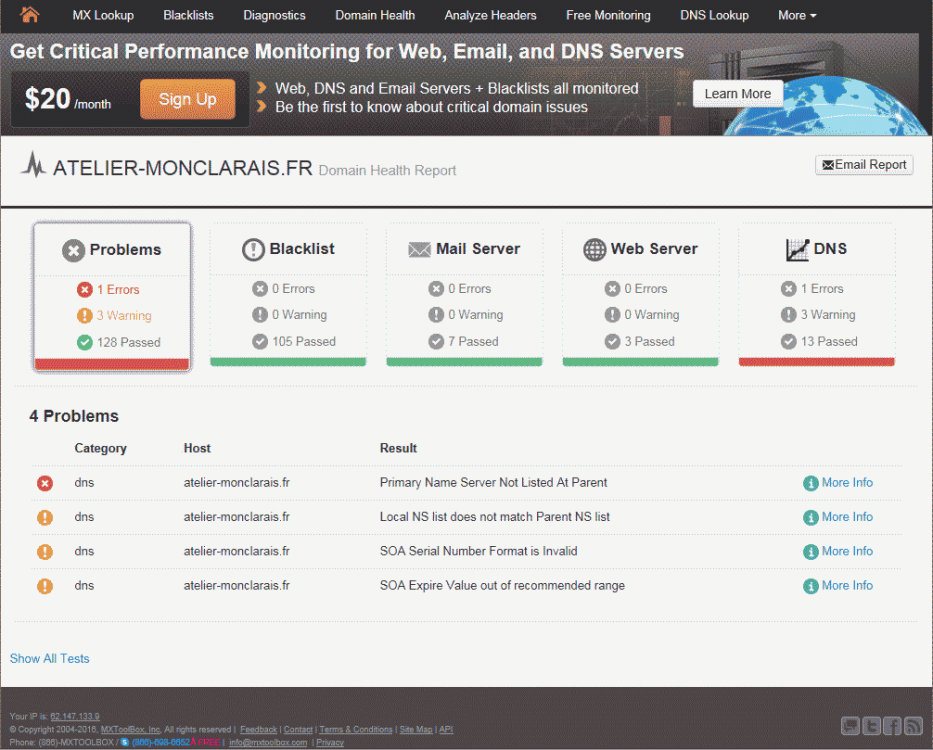The image size is (933, 750).
Task: Click the DNS chart icon
Action: coord(797,250)
